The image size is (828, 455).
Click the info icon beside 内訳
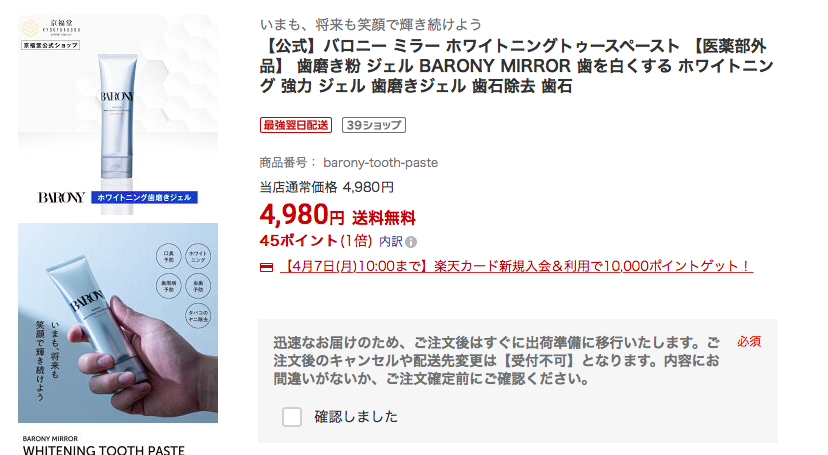tap(411, 242)
